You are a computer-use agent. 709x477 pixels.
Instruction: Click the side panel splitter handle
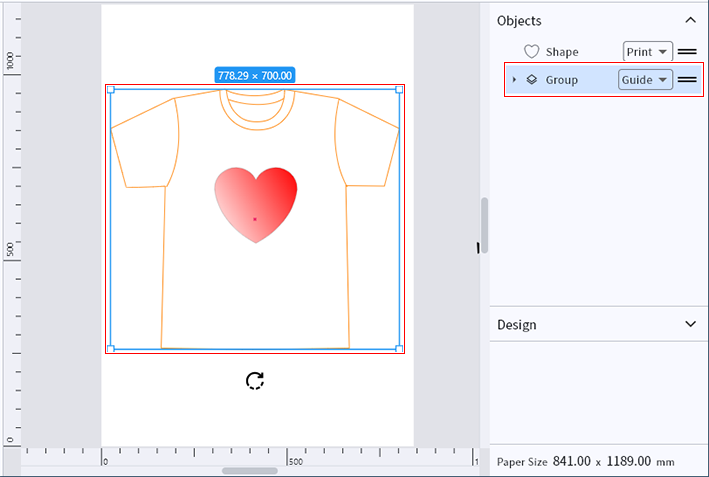(x=478, y=247)
